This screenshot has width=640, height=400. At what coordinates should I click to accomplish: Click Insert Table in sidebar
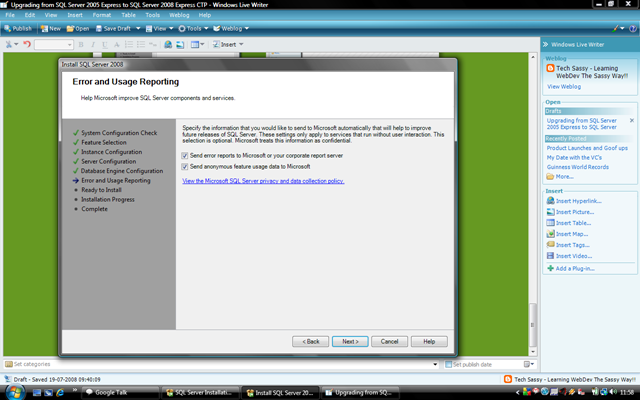(x=569, y=223)
